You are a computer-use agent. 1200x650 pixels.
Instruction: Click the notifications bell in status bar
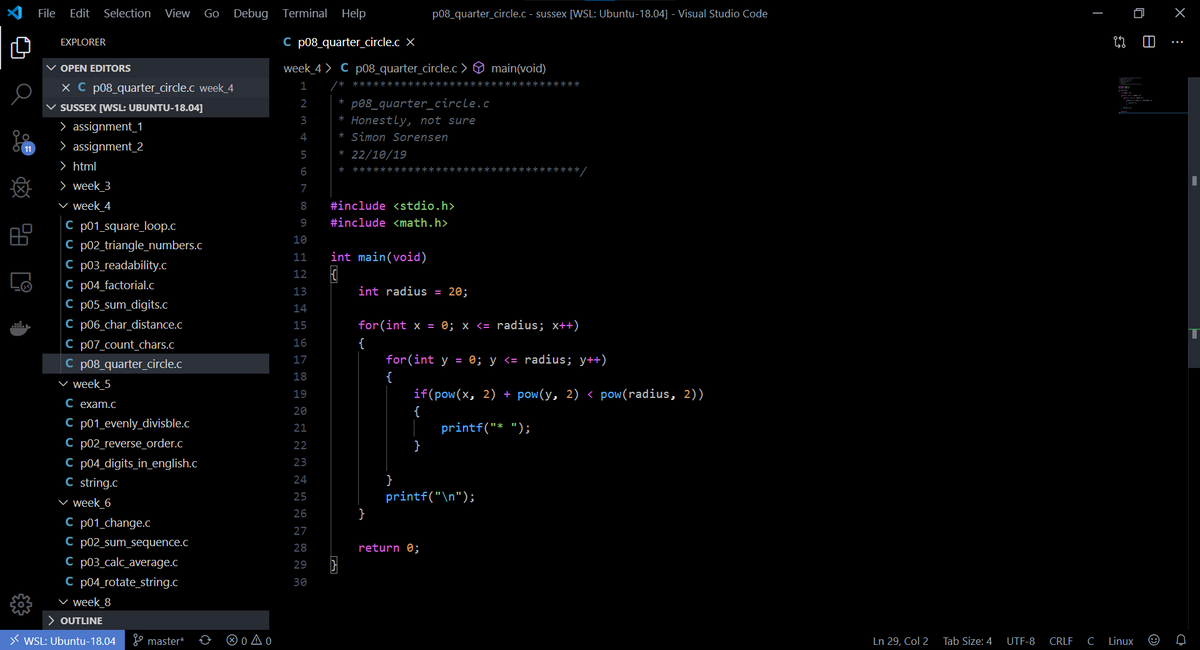1180,641
